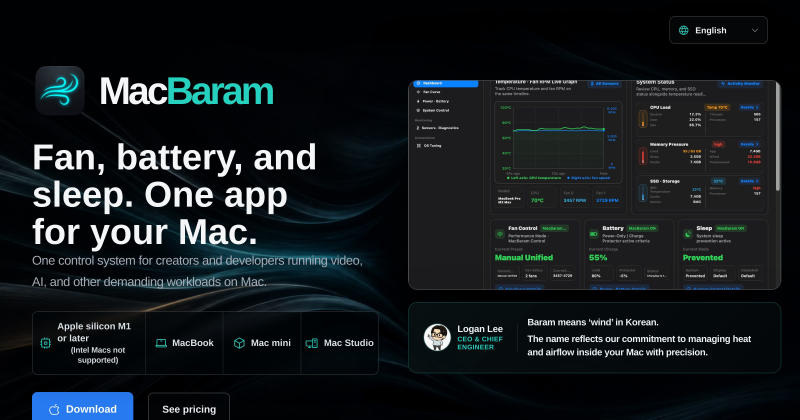Click the MacBaram wordmark title
800x420 pixels.
click(186, 92)
